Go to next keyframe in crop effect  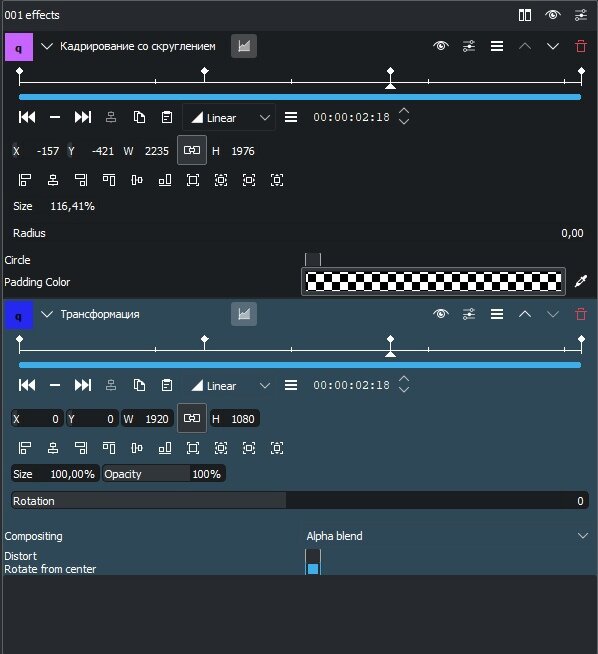pos(83,117)
